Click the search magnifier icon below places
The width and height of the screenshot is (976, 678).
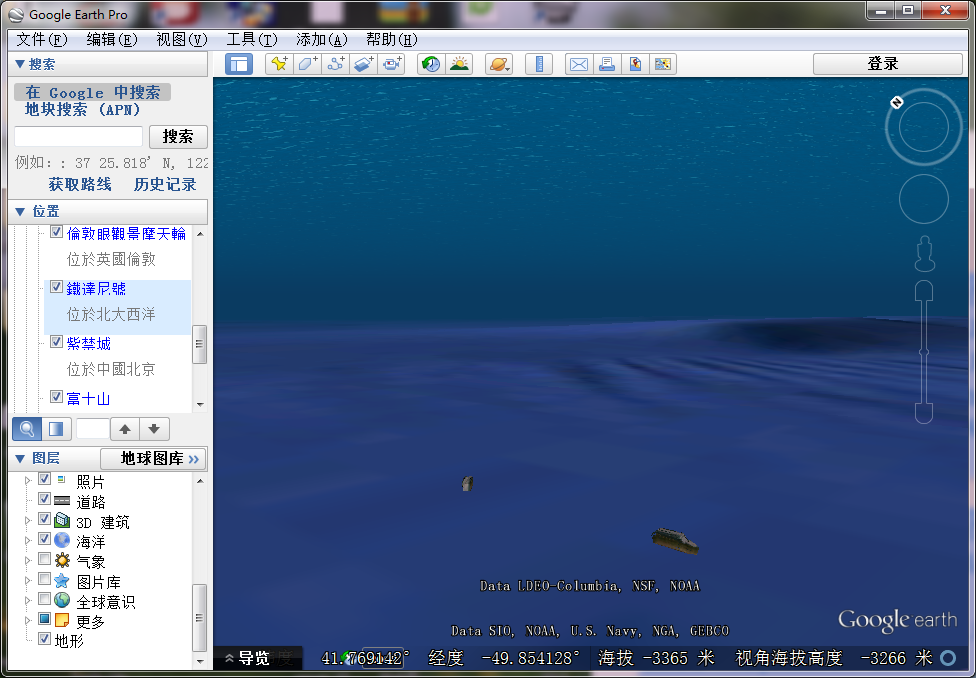point(27,429)
